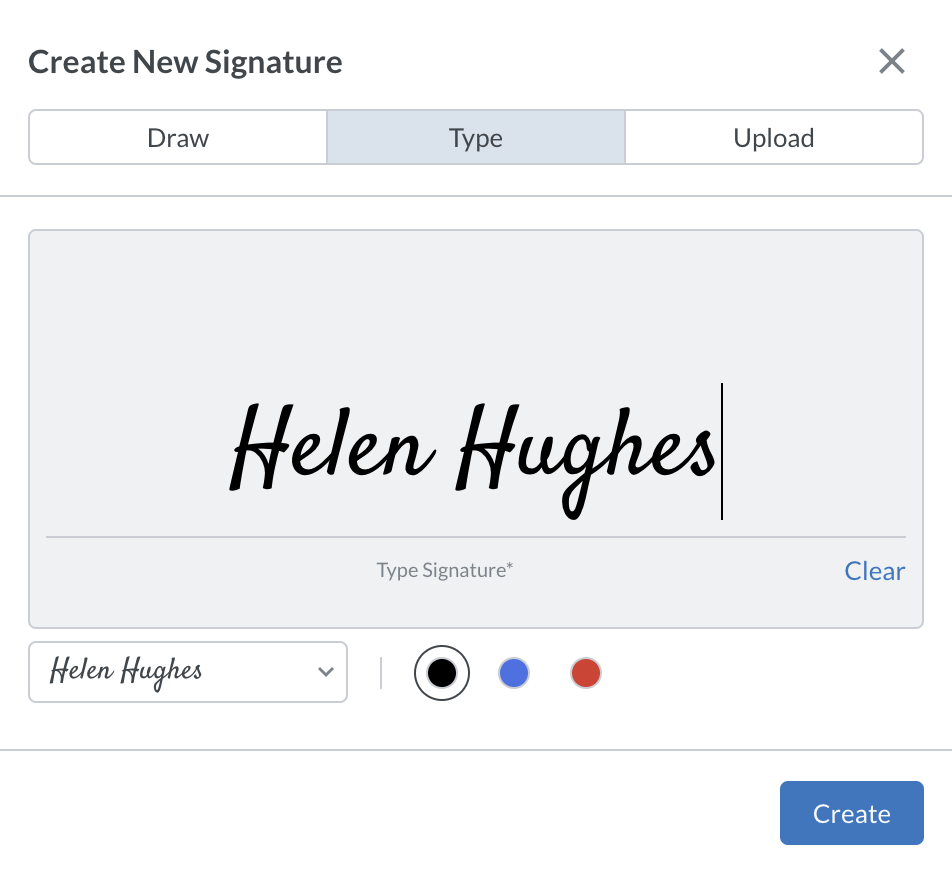The image size is (952, 874).
Task: Click the divider between font and colors
Action: (x=381, y=672)
